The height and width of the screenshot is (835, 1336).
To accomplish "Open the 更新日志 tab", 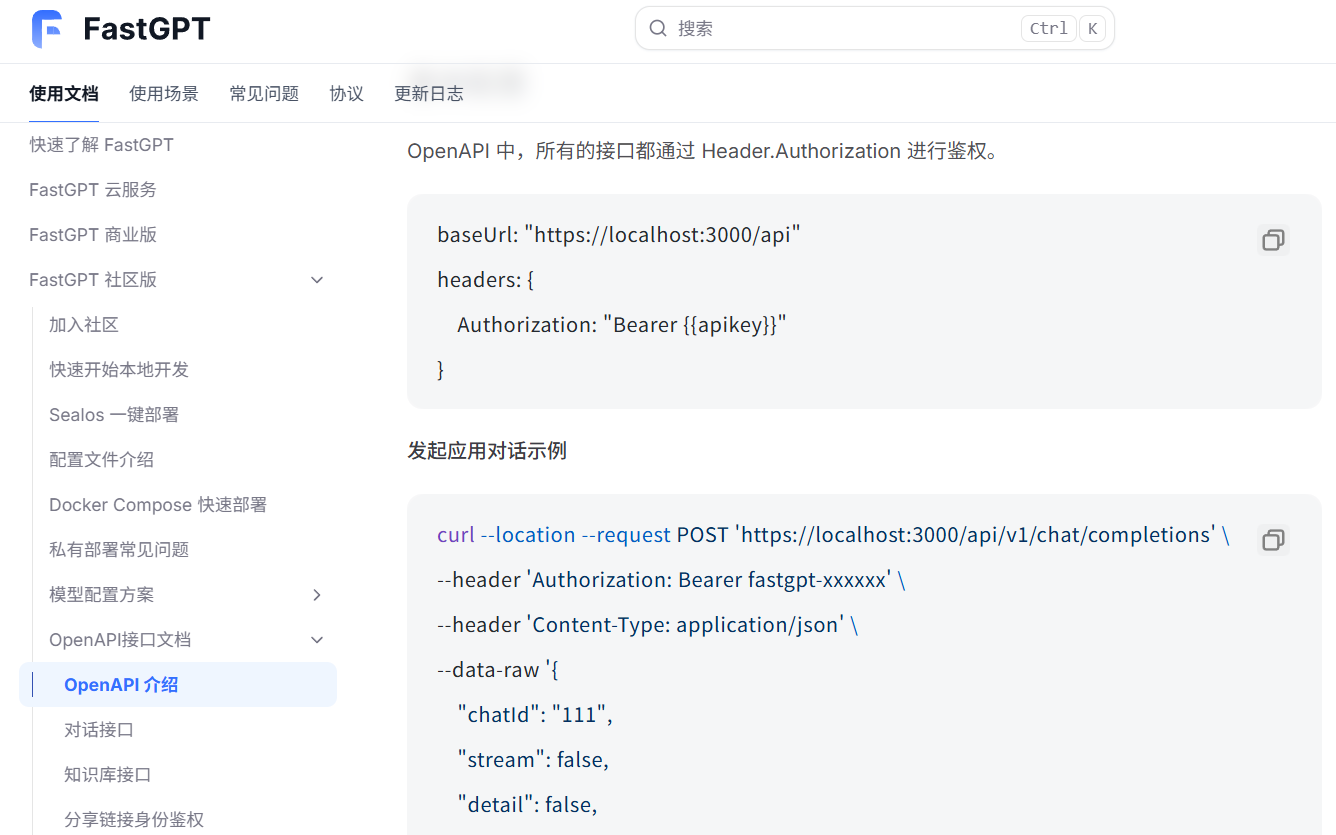I will pyautogui.click(x=429, y=94).
